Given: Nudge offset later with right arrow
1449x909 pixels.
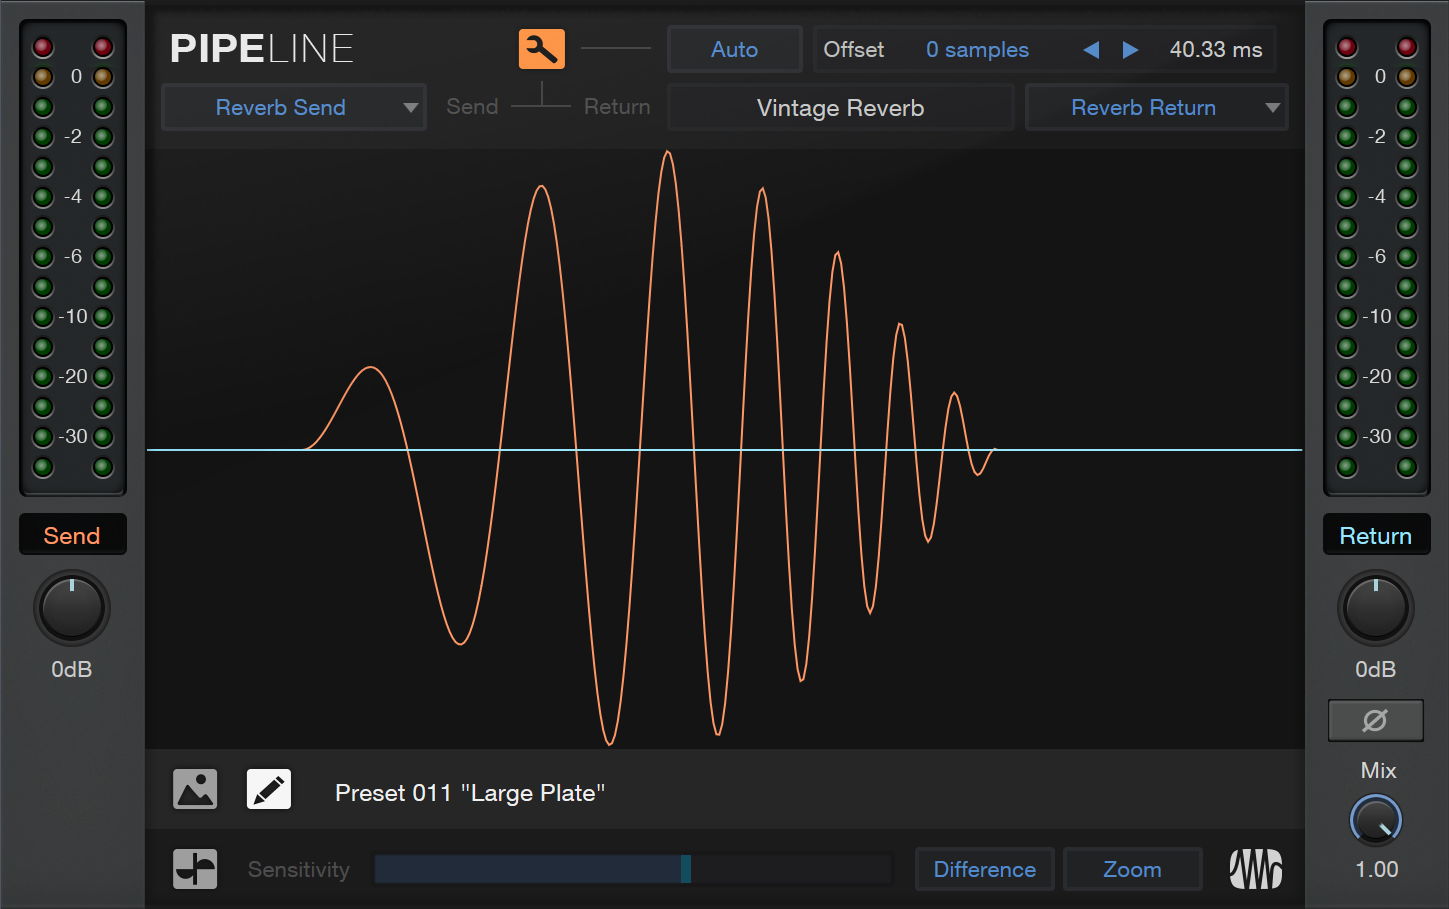Looking at the screenshot, I should (1130, 50).
